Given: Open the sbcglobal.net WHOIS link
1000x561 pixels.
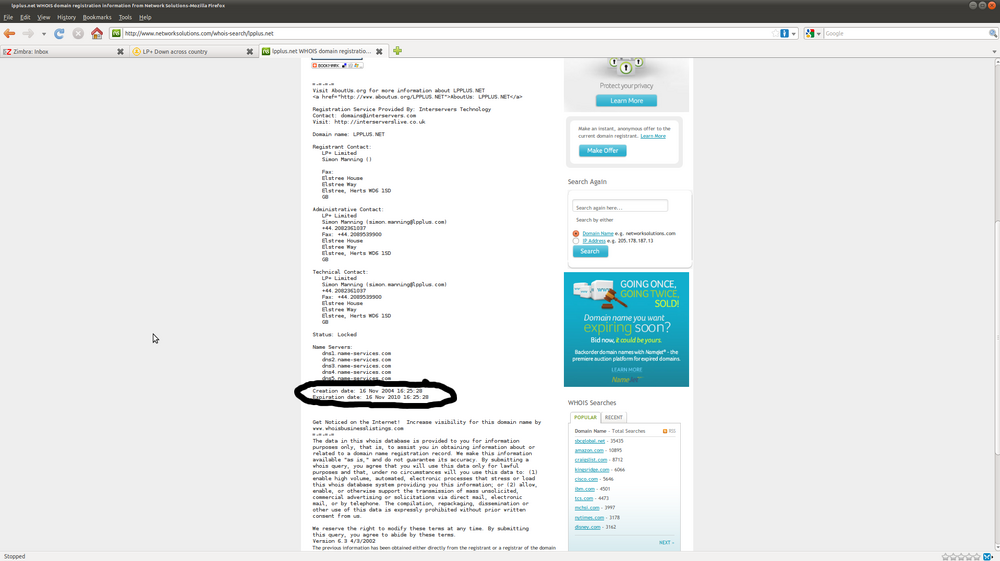Looking at the screenshot, I should pos(589,441).
